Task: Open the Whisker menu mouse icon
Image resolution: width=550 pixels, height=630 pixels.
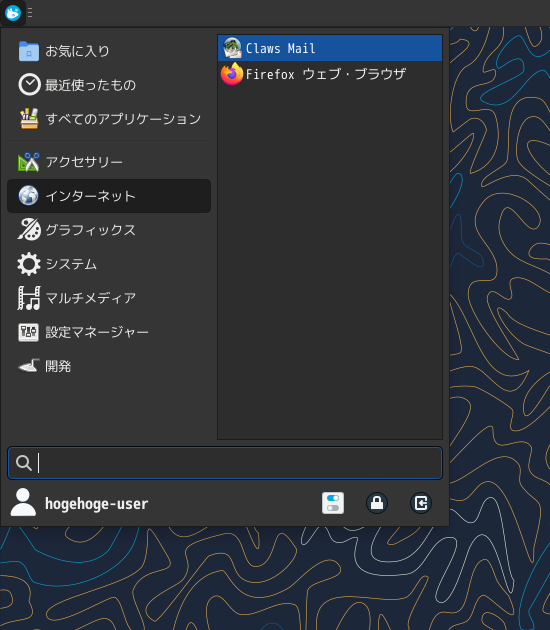Action: coord(13,13)
